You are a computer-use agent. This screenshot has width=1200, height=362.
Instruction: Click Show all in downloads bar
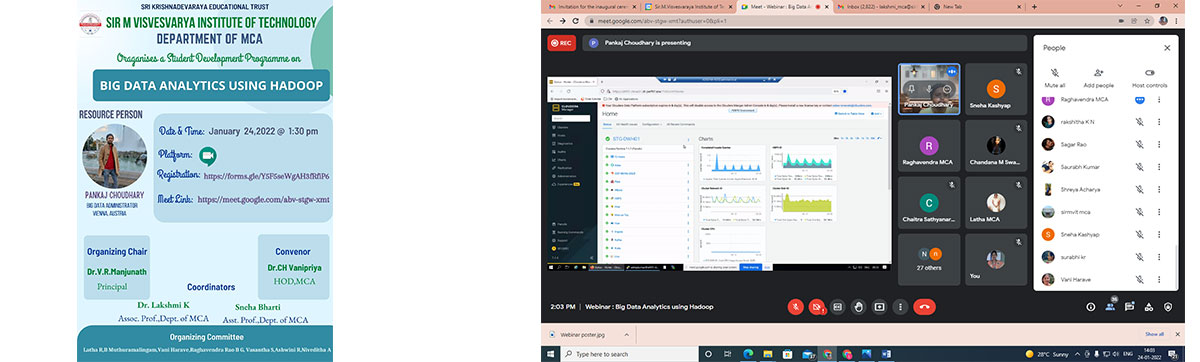point(1155,334)
